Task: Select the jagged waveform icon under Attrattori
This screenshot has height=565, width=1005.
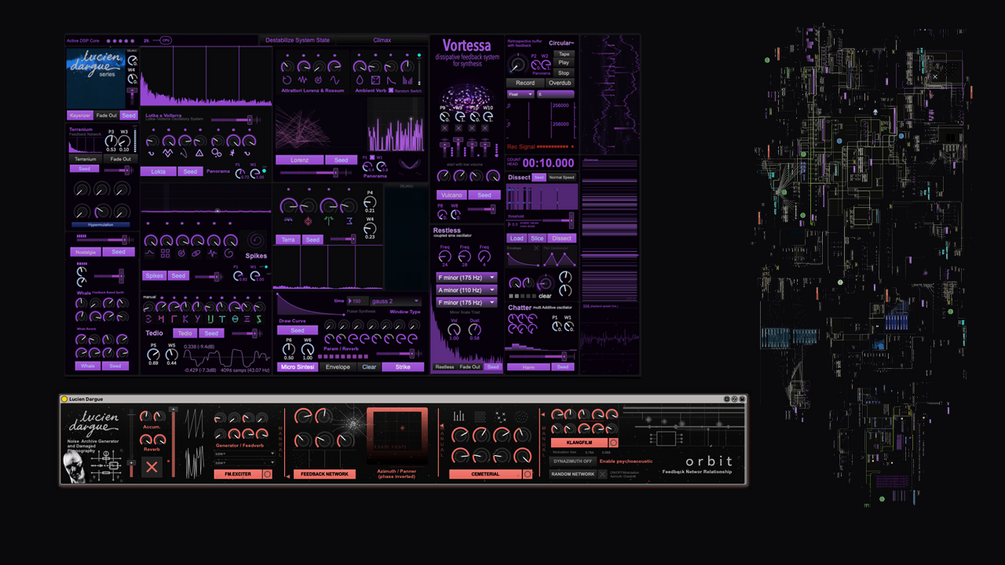Action: coord(303,80)
